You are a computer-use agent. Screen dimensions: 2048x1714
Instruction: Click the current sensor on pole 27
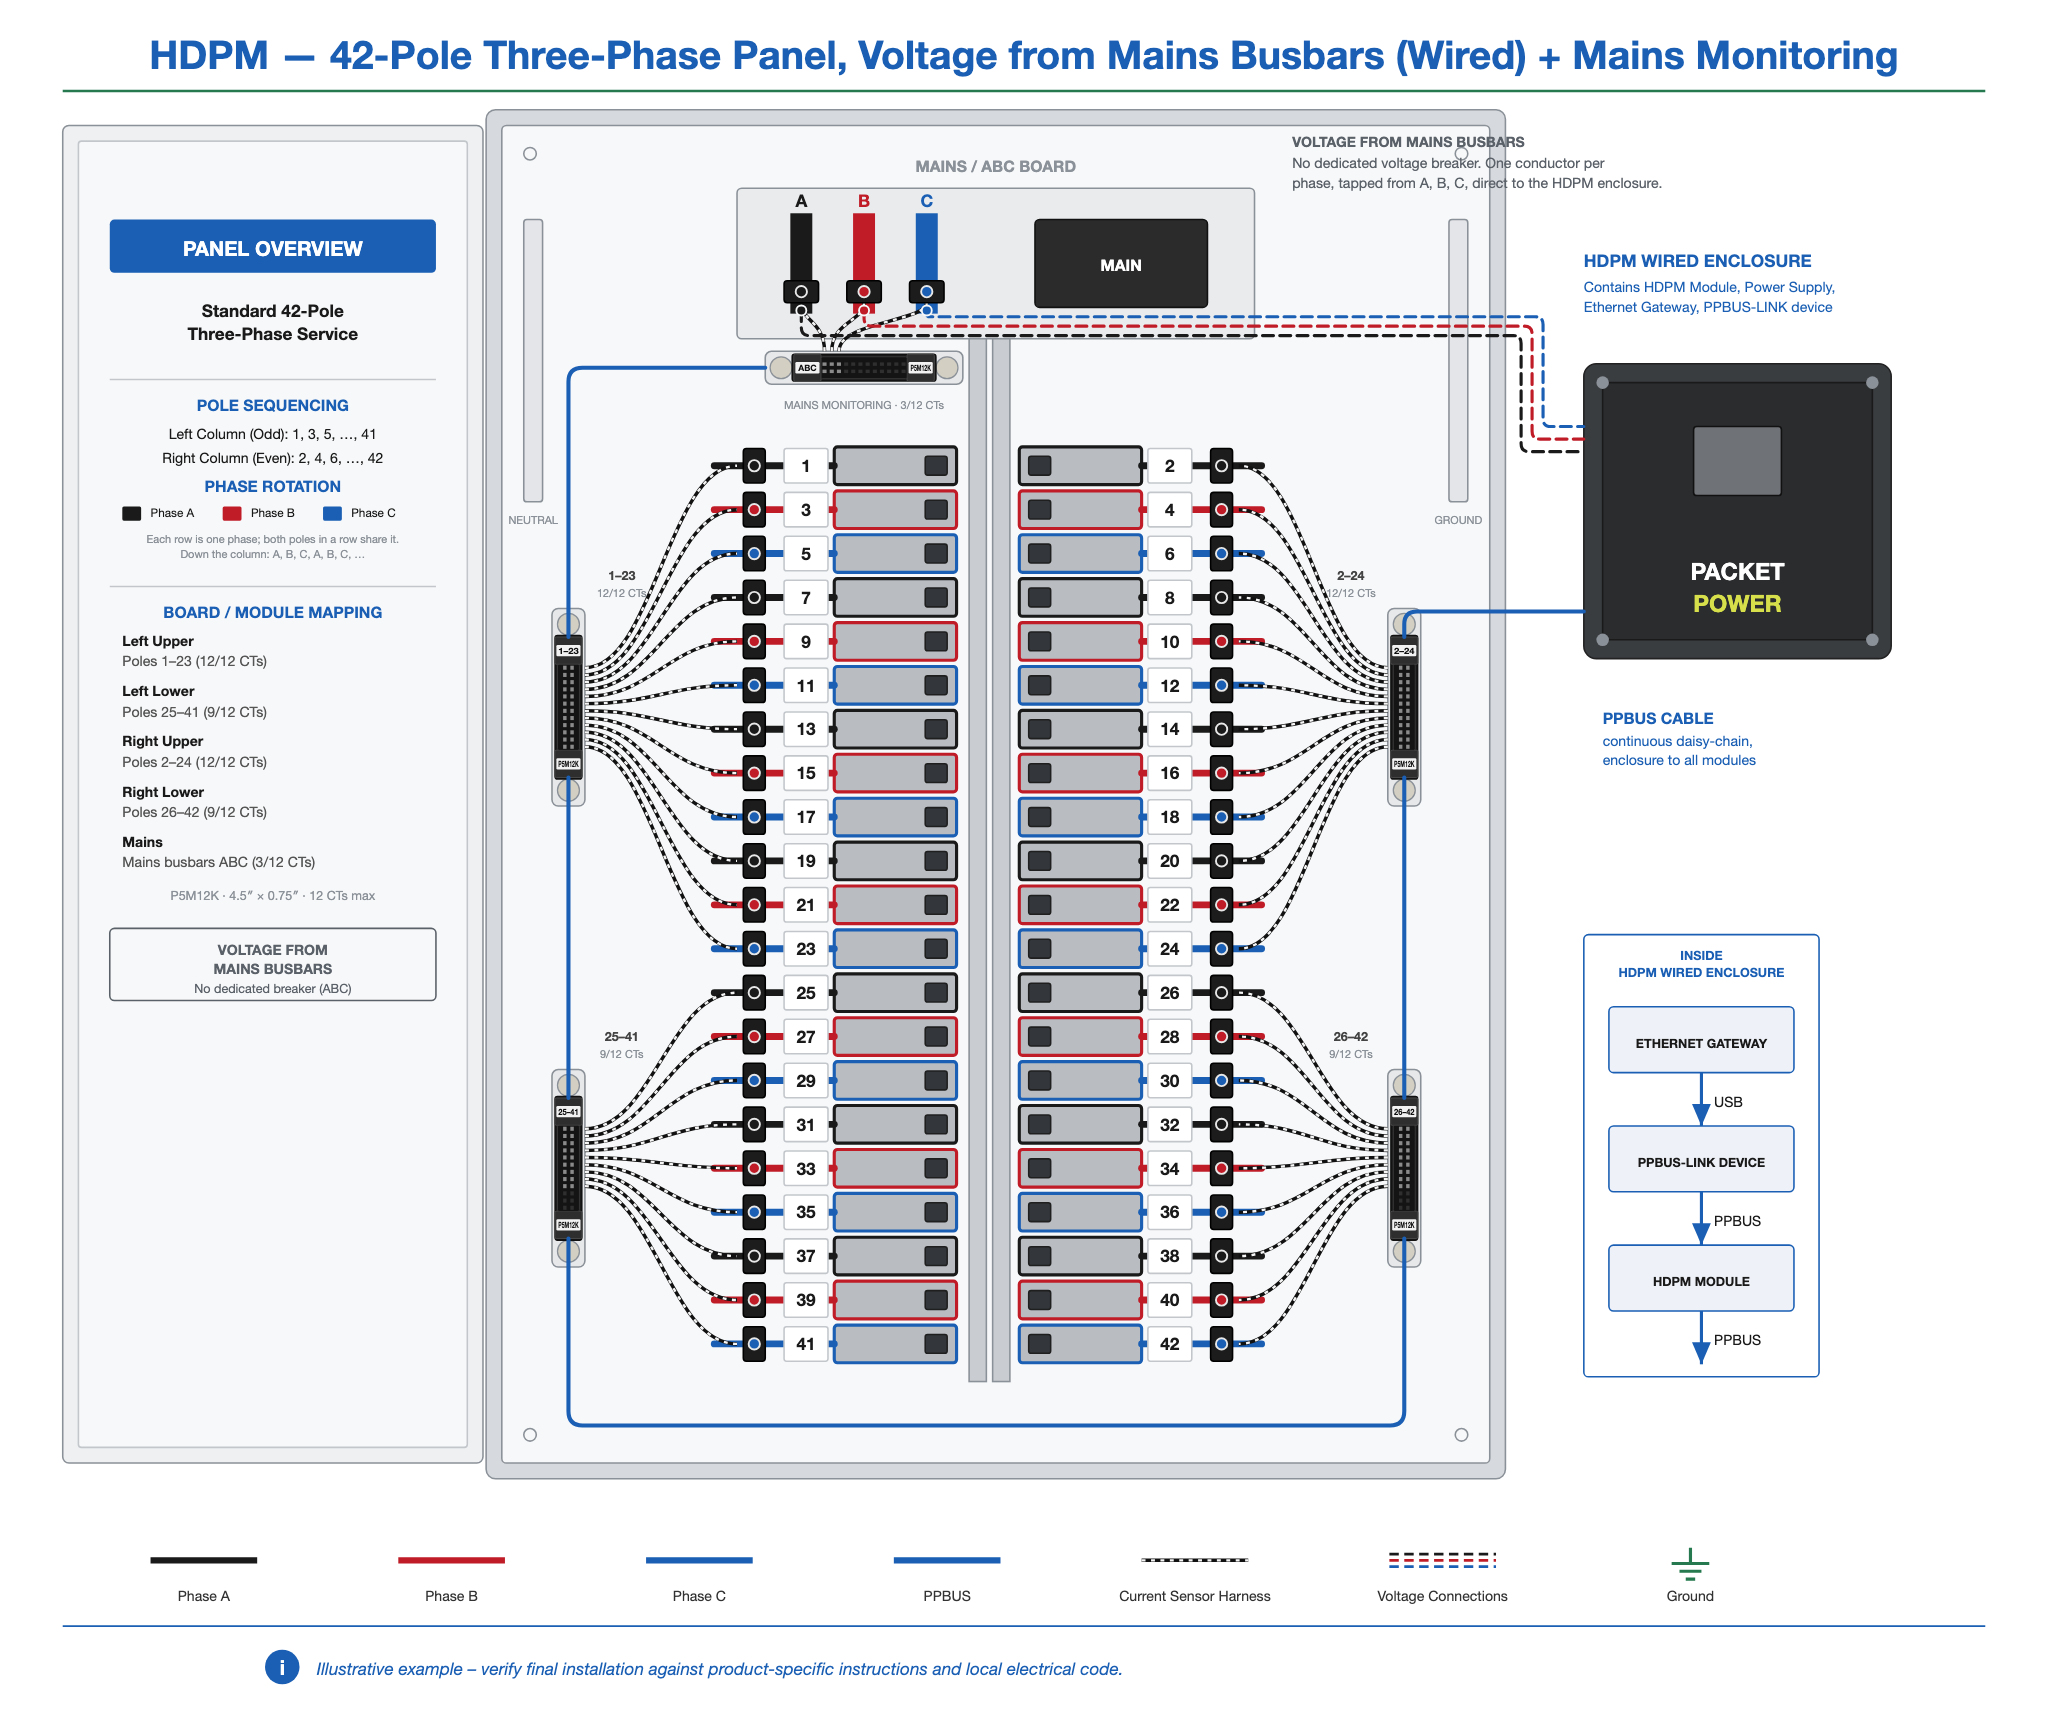pos(754,1037)
